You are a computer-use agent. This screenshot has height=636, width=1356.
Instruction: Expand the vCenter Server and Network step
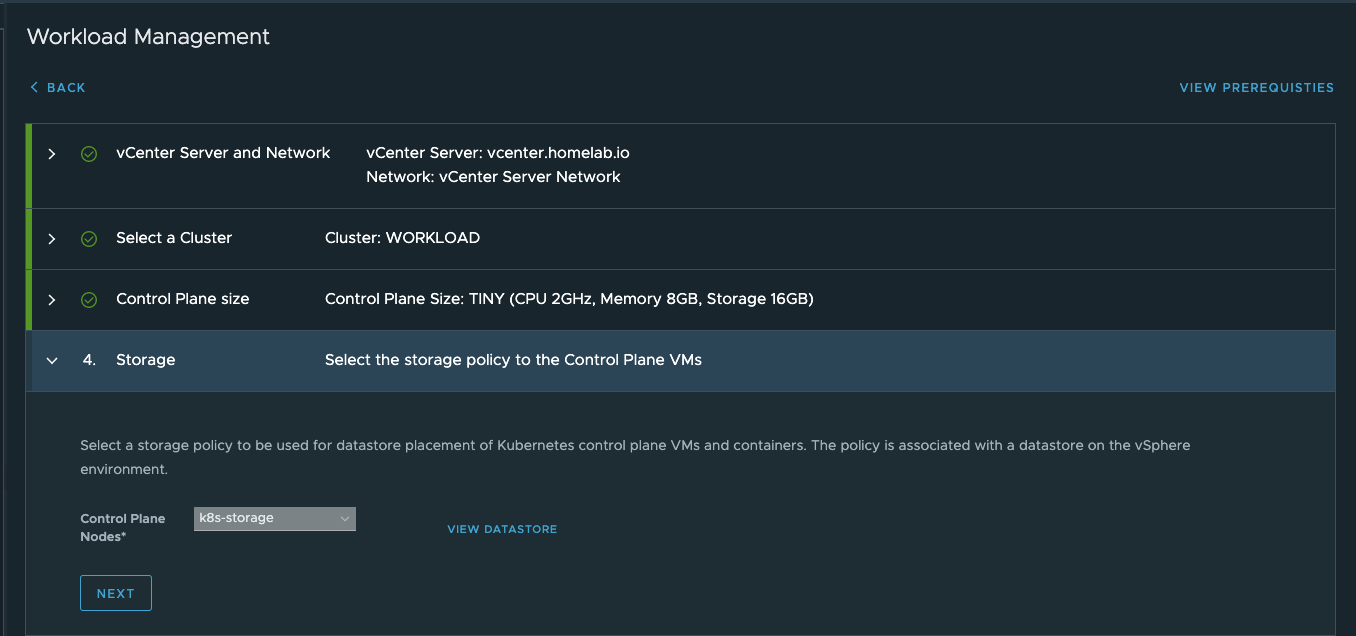[x=52, y=154]
